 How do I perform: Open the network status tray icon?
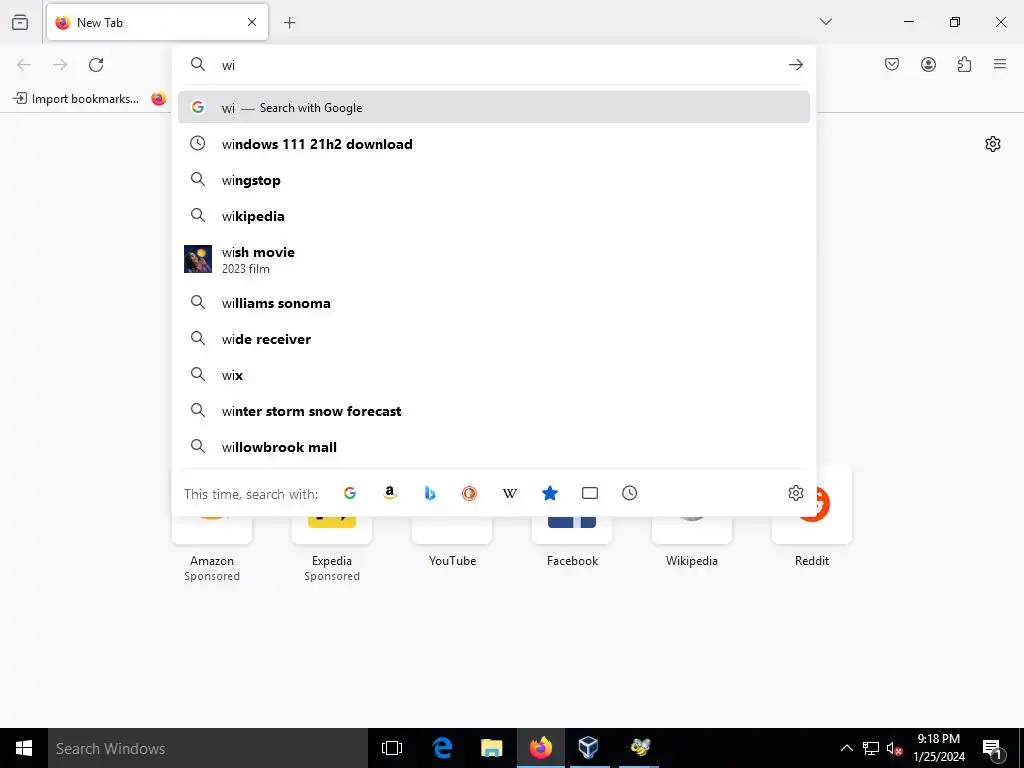tap(871, 748)
